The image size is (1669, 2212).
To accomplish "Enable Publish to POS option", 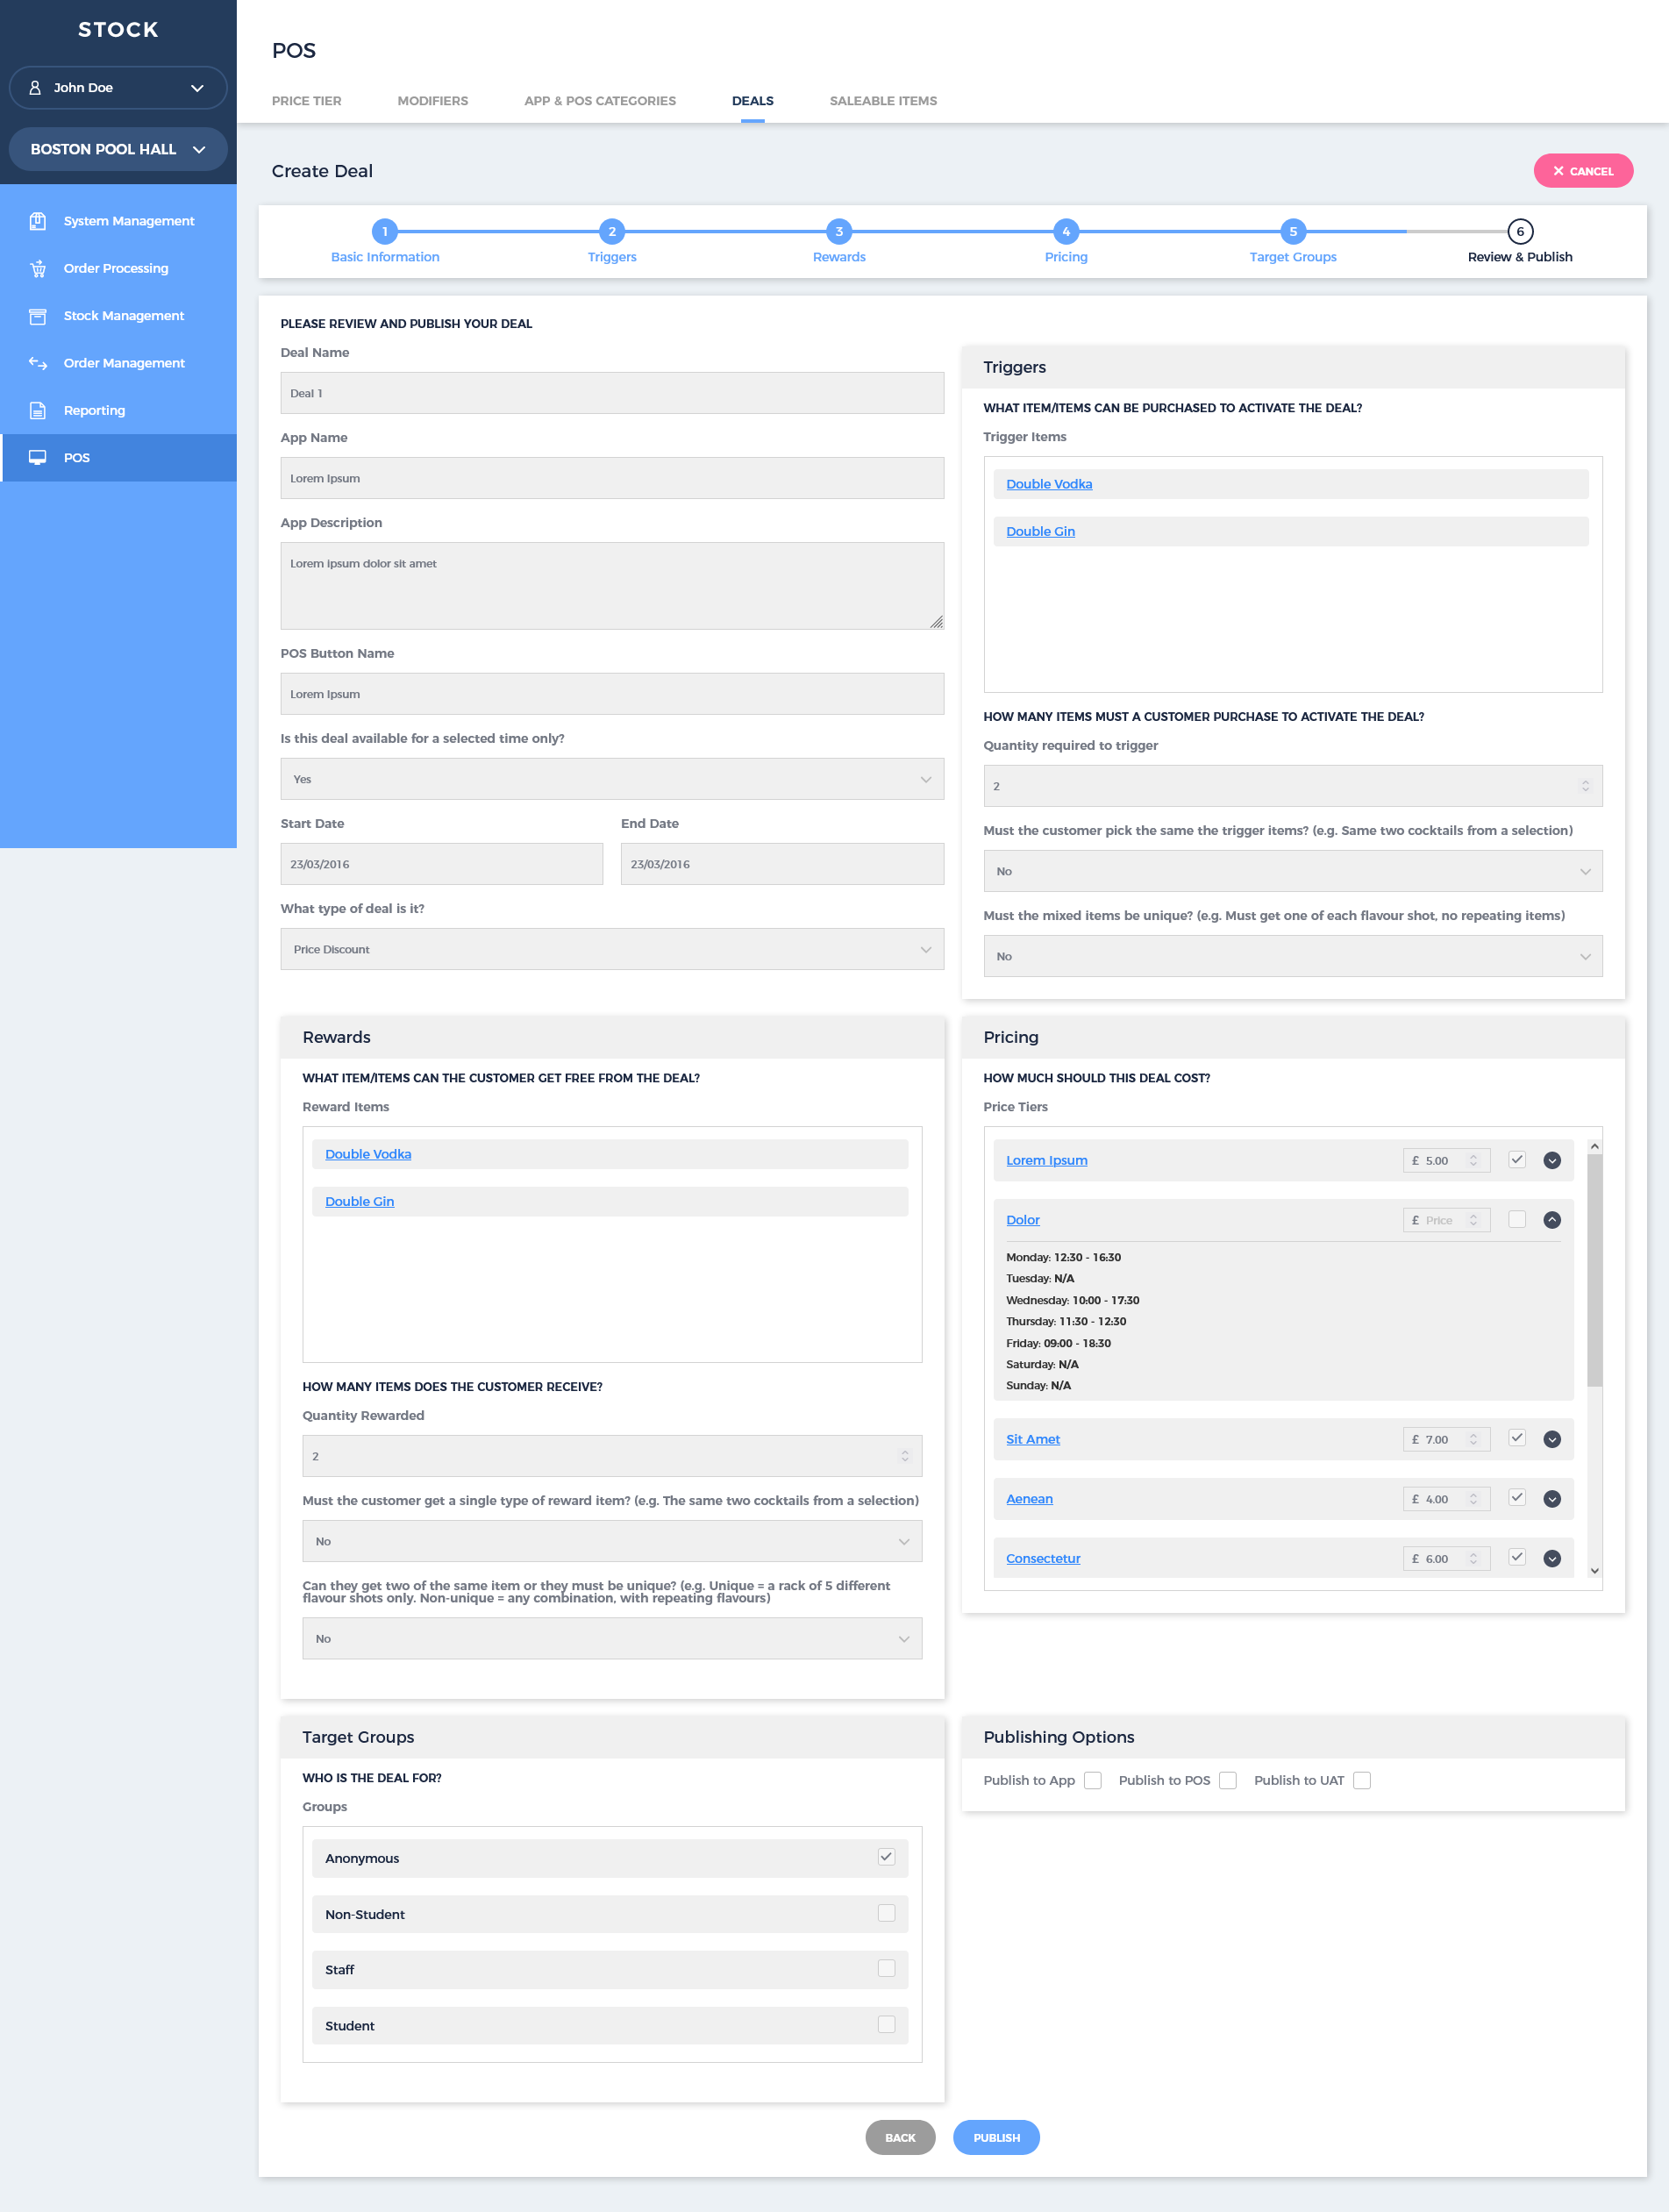I will point(1227,1780).
